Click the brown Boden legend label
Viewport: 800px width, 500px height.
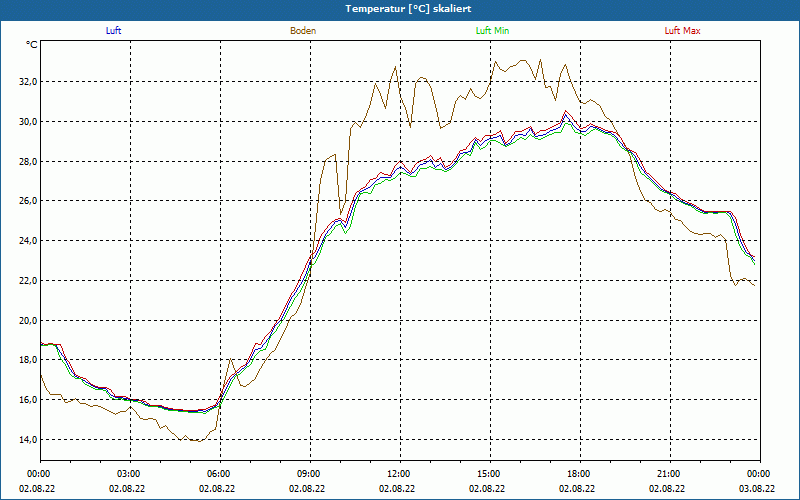point(303,31)
